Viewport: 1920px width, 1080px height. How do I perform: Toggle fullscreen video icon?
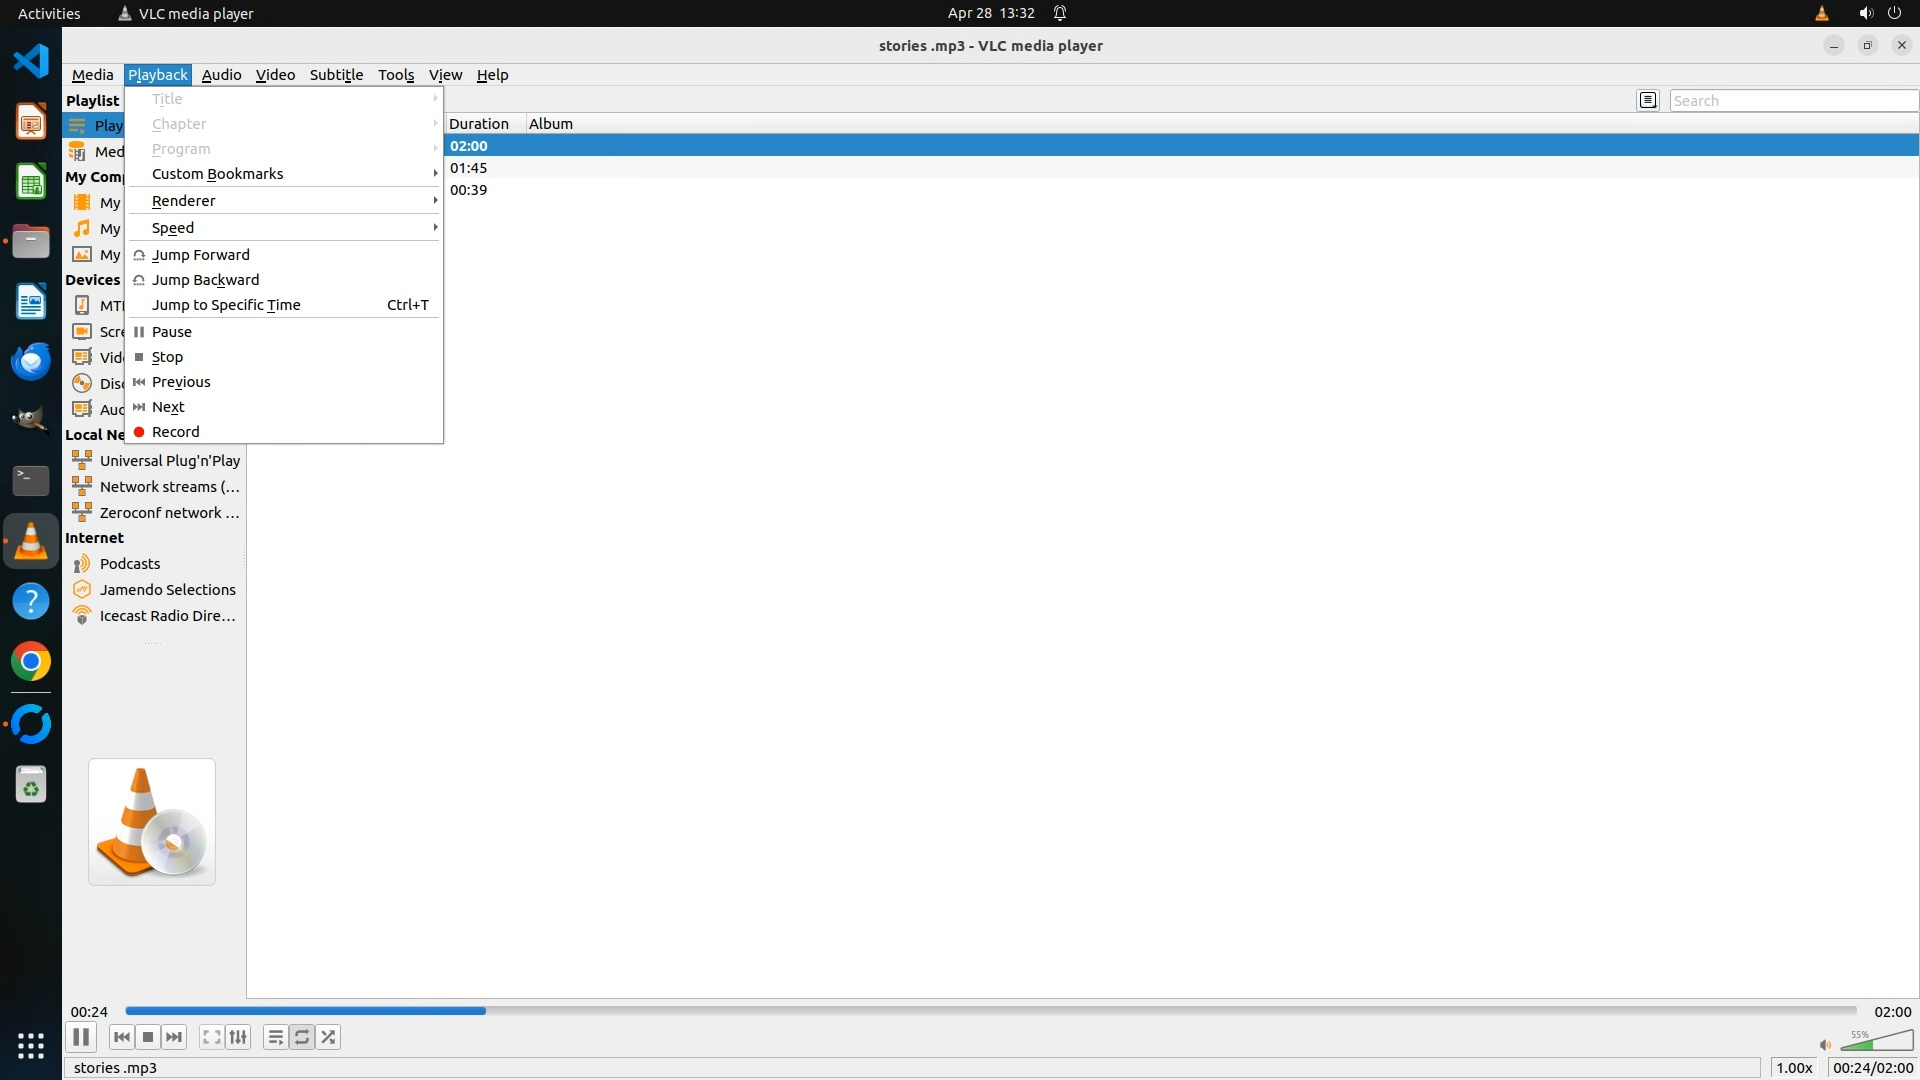pyautogui.click(x=211, y=1037)
